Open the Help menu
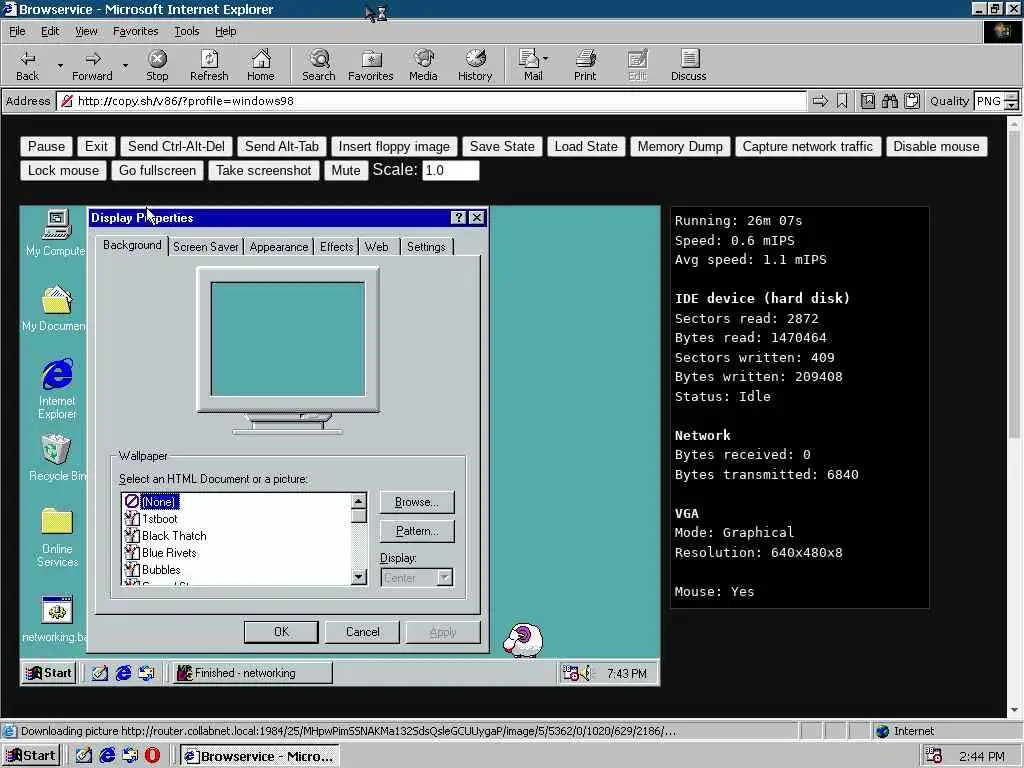This screenshot has height=768, width=1024. coord(225,31)
